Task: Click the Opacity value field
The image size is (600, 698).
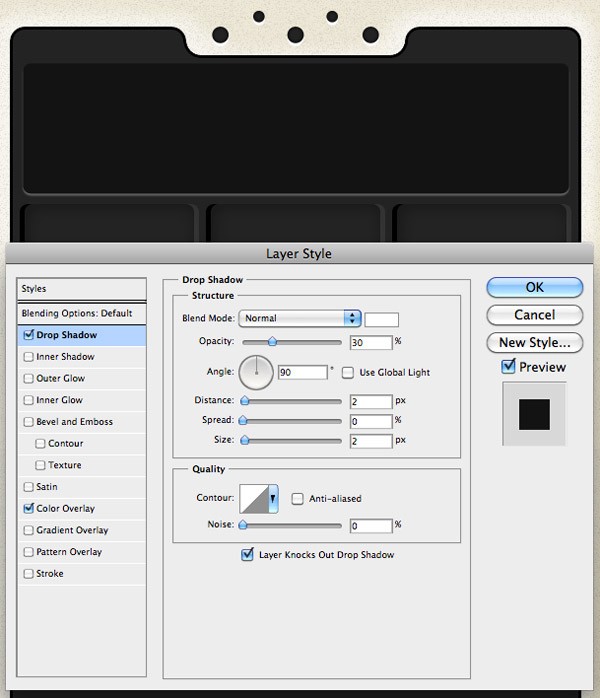Action: [371, 342]
